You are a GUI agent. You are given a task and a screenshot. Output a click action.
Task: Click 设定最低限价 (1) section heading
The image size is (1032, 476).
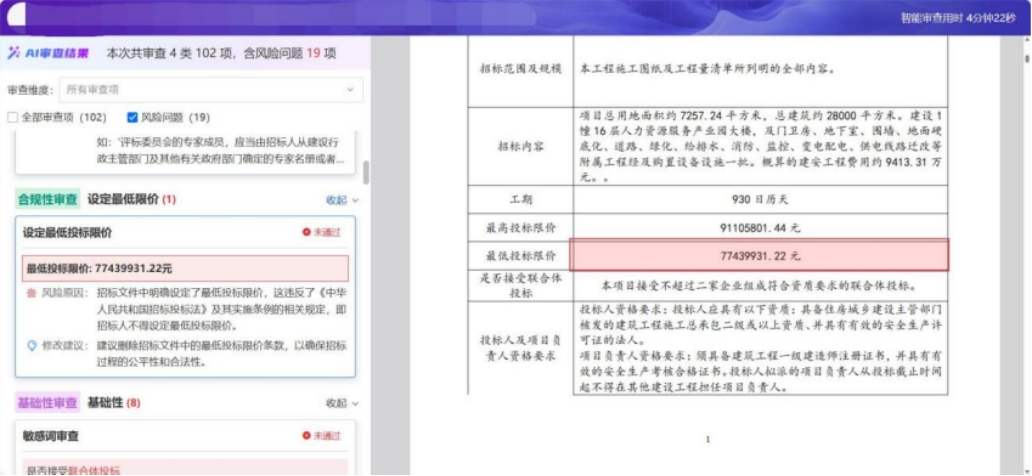pyautogui.click(x=132, y=199)
